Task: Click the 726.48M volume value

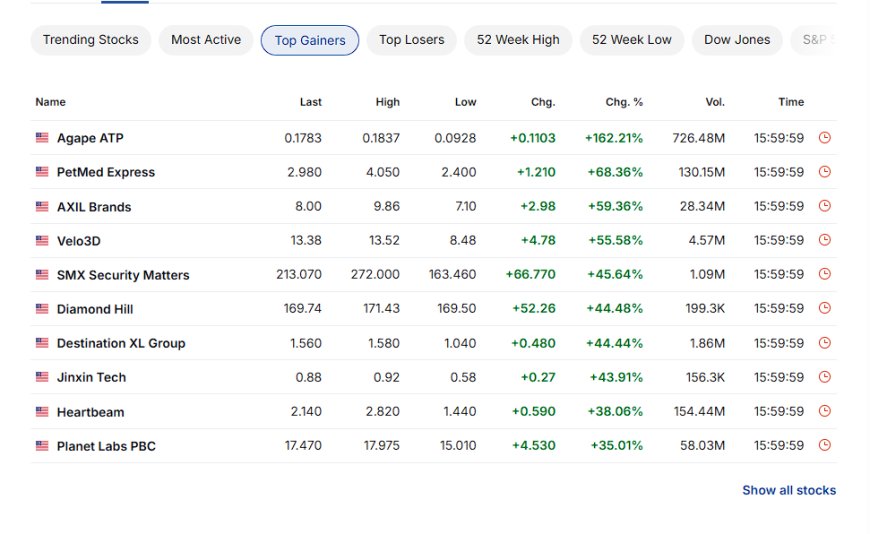Action: click(699, 138)
